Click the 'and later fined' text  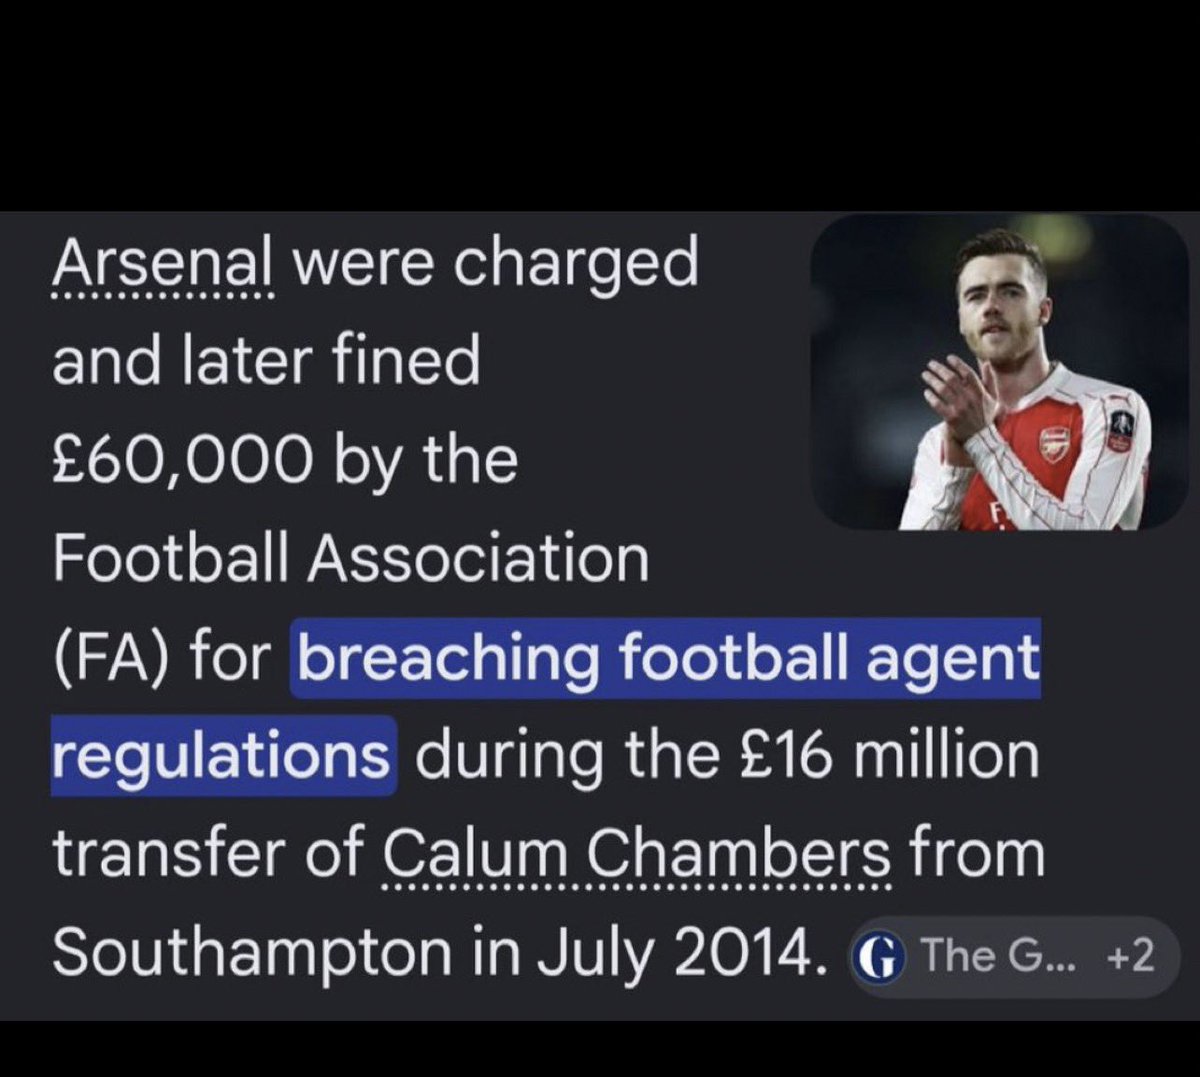266,363
